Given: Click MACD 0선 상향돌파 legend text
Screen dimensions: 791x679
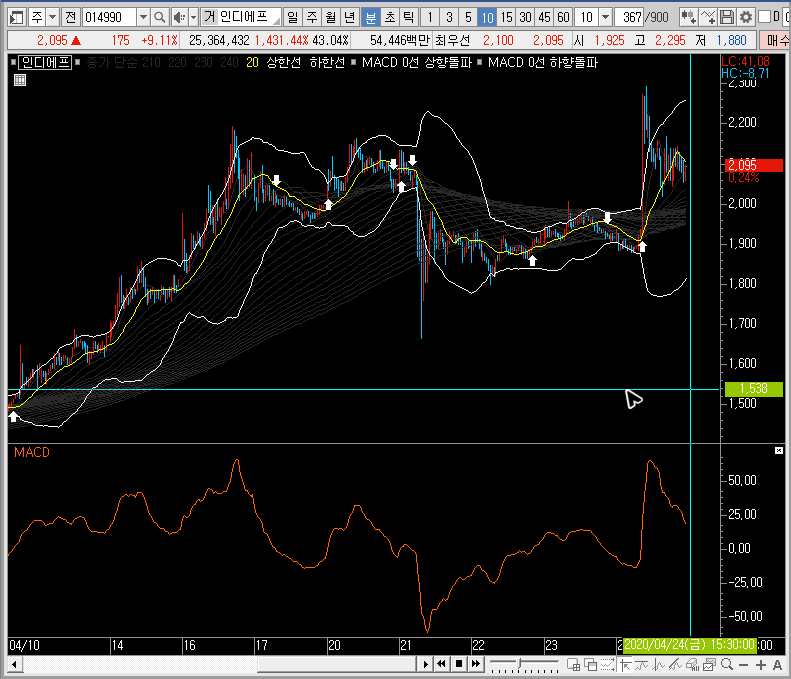Looking at the screenshot, I should [x=416, y=63].
